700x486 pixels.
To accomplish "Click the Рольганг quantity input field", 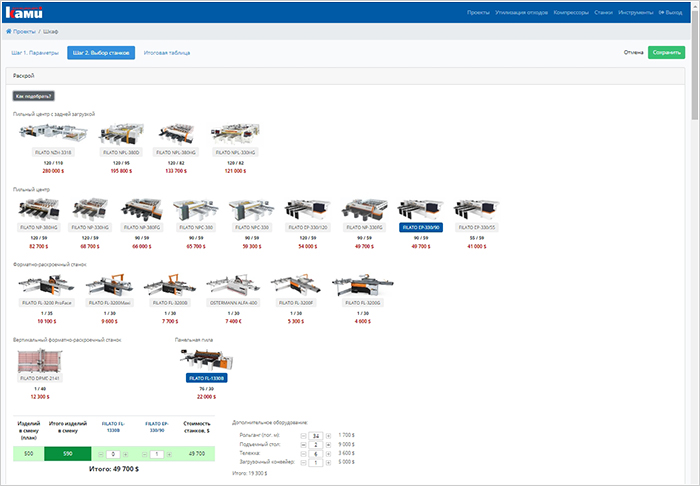I will 316,436.
